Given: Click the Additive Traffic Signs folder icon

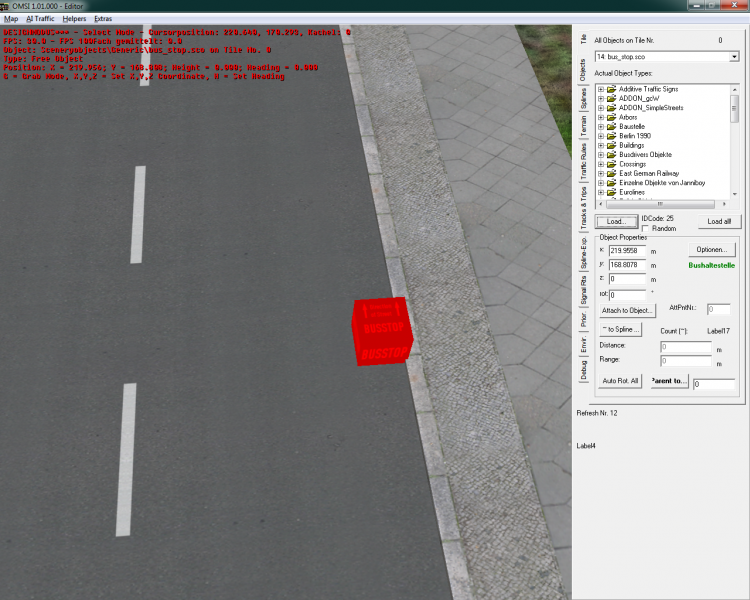Looking at the screenshot, I should pos(611,89).
